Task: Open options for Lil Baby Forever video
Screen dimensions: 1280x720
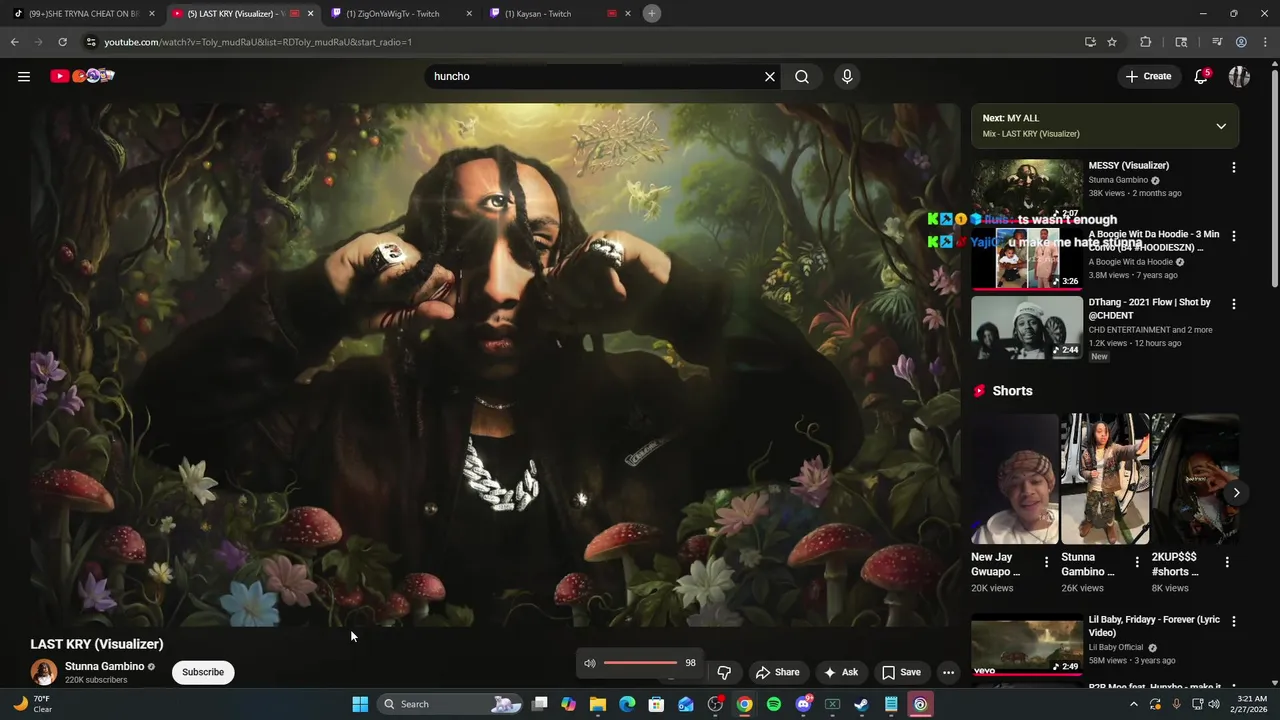Action: [x=1233, y=621]
